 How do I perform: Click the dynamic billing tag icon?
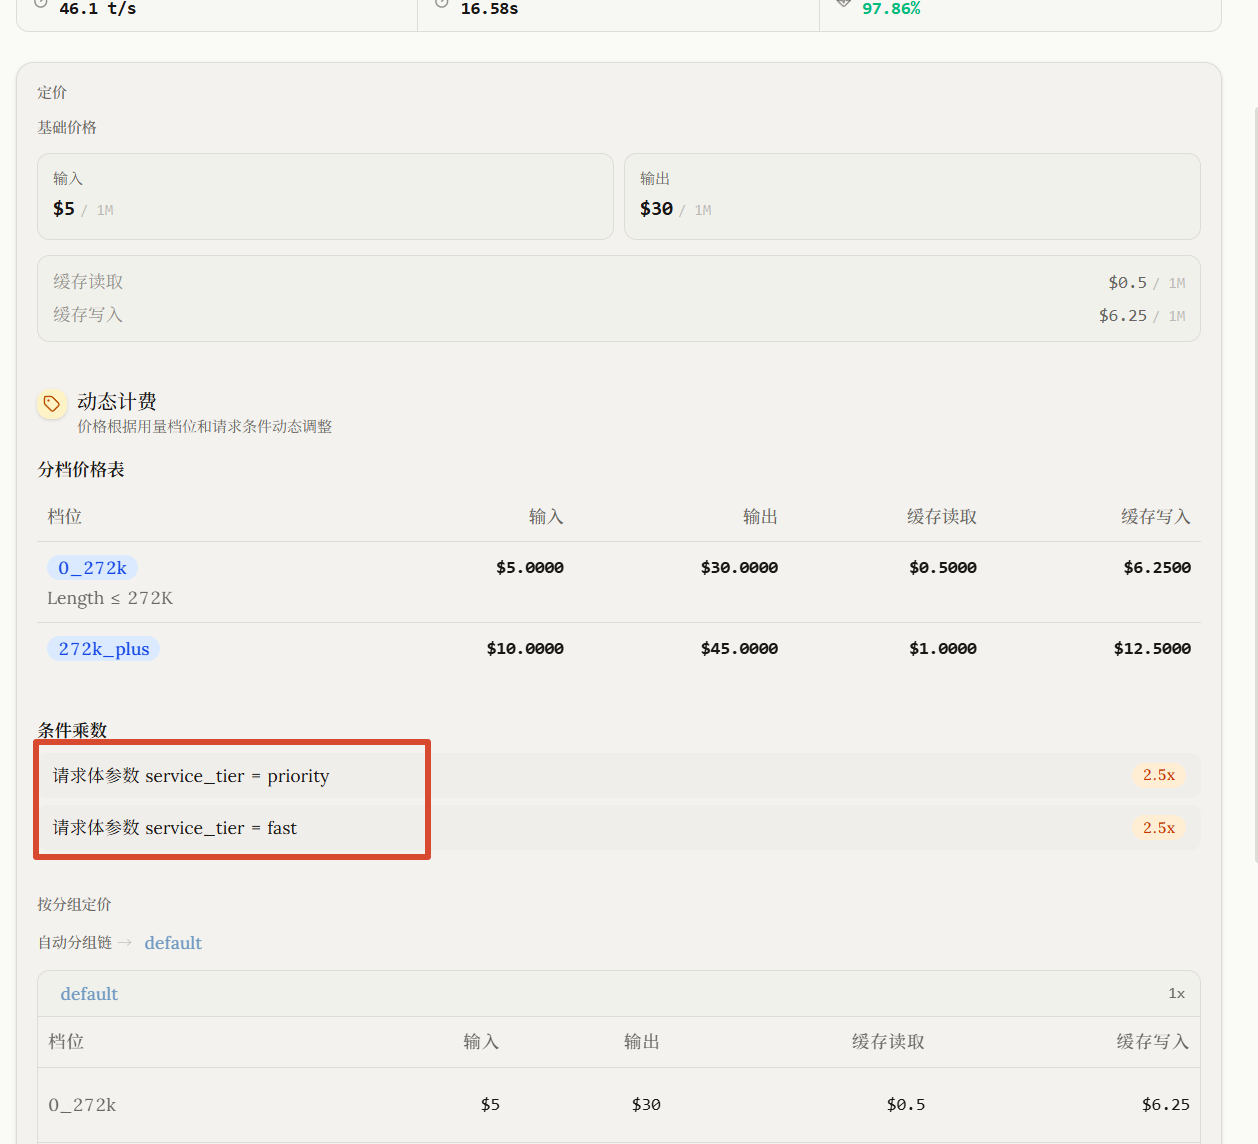(x=52, y=404)
